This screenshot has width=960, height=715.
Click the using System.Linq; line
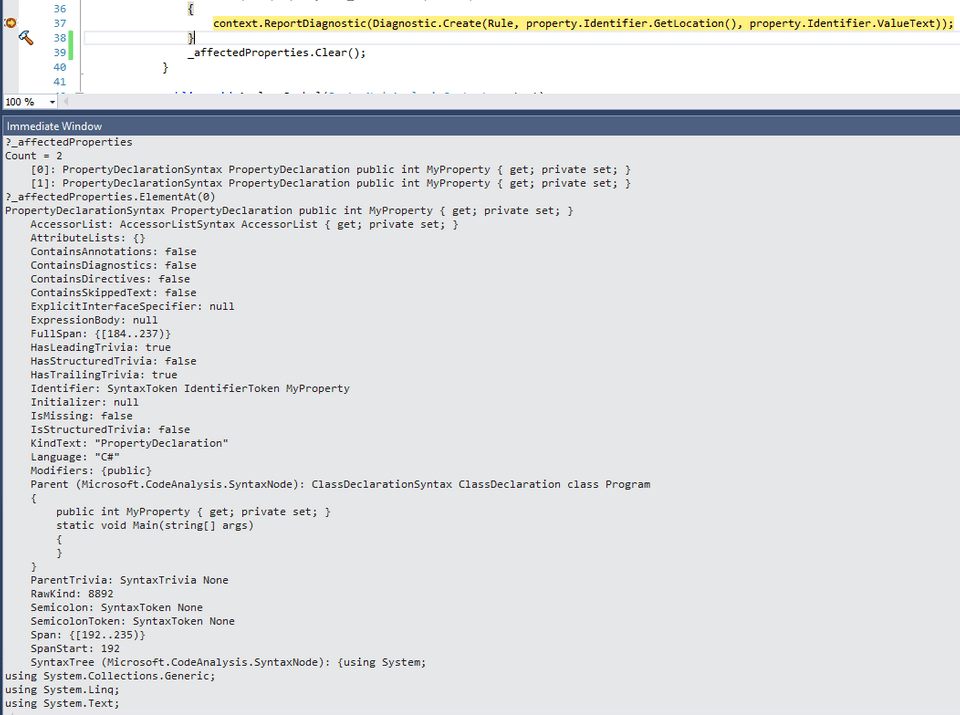(x=62, y=690)
